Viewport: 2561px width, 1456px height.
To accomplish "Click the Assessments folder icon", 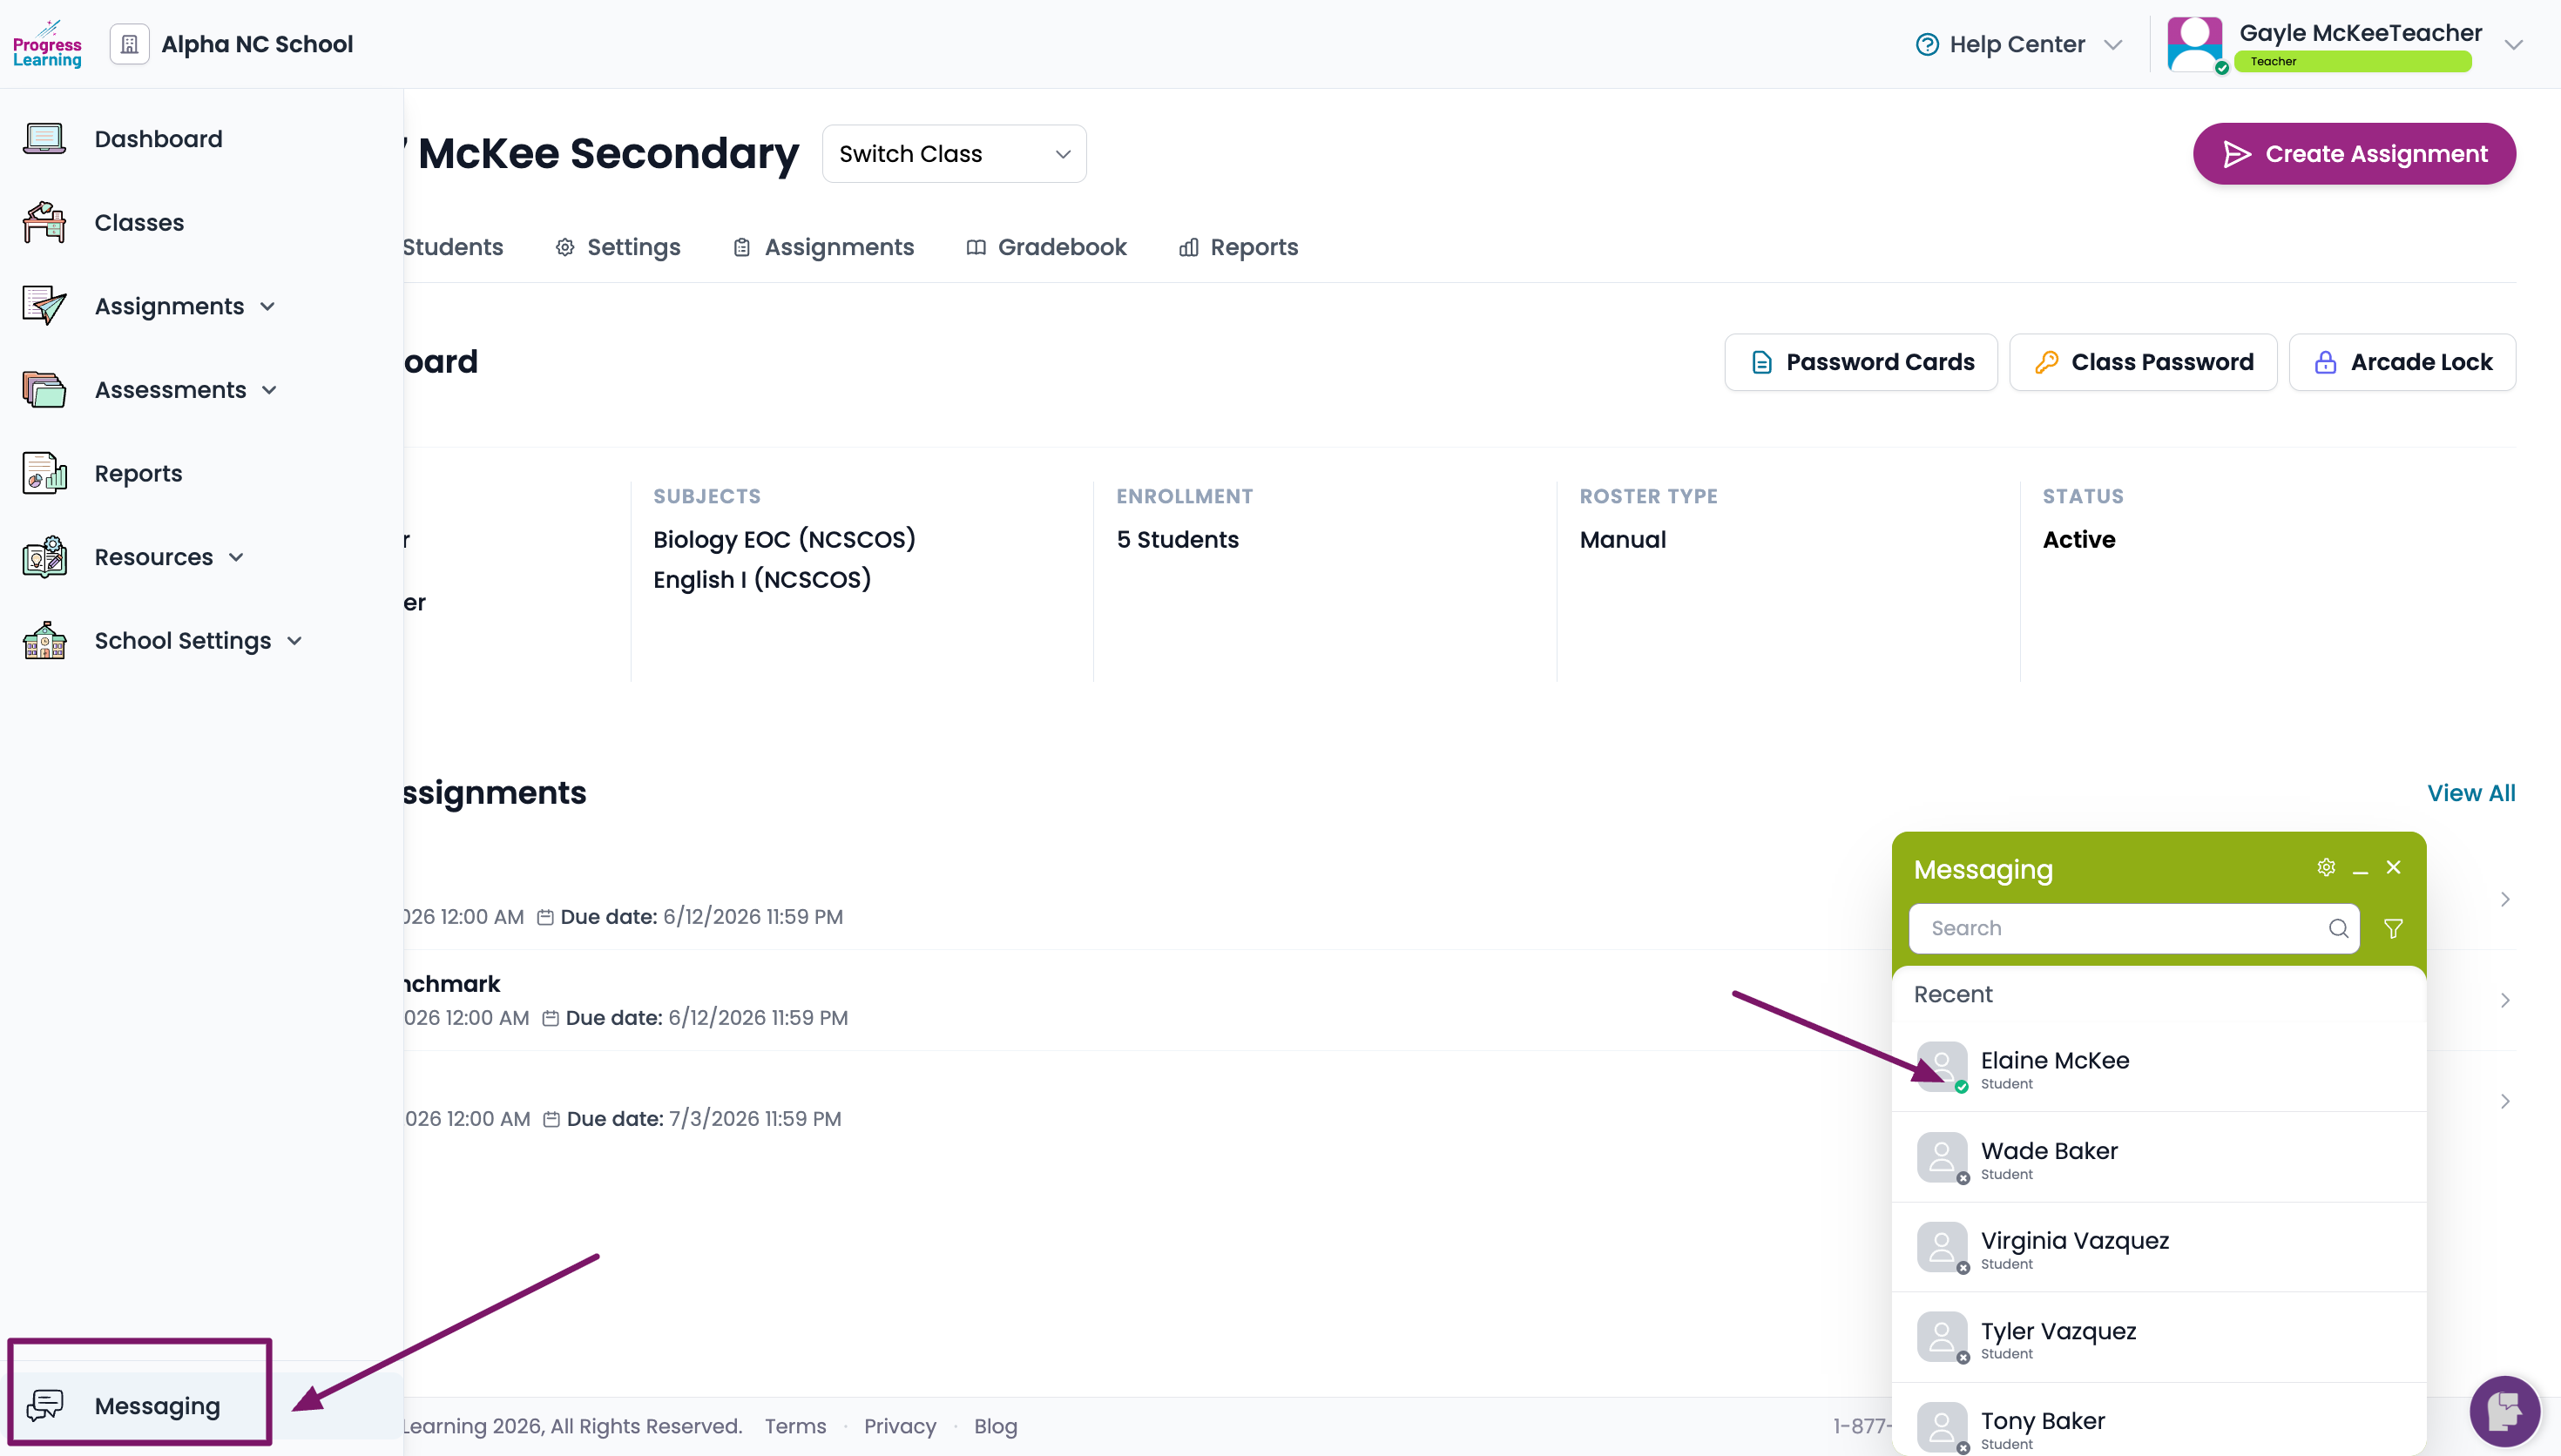I will (44, 390).
